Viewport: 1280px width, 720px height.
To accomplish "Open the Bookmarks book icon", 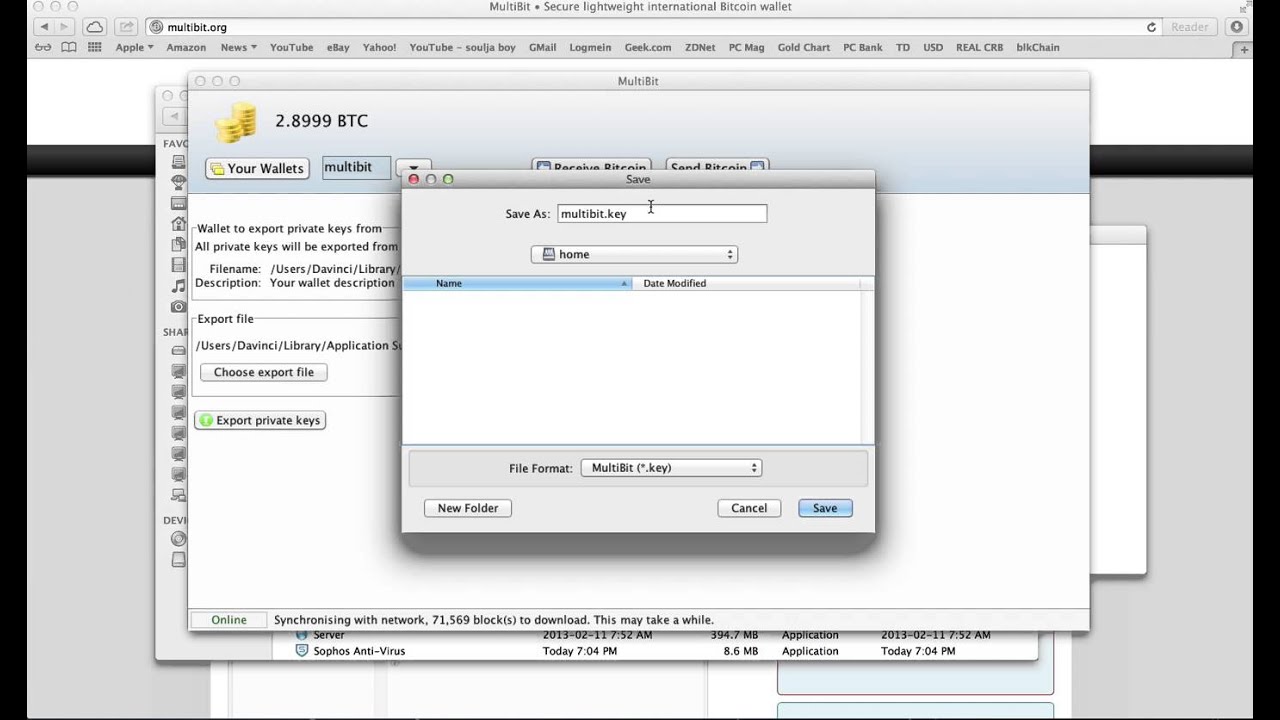I will coord(69,47).
